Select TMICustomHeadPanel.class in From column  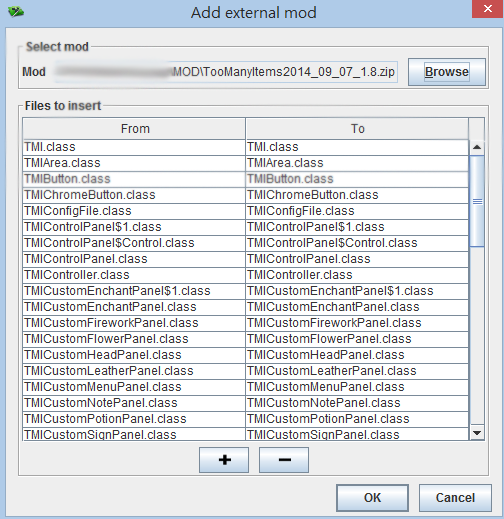tap(134, 355)
